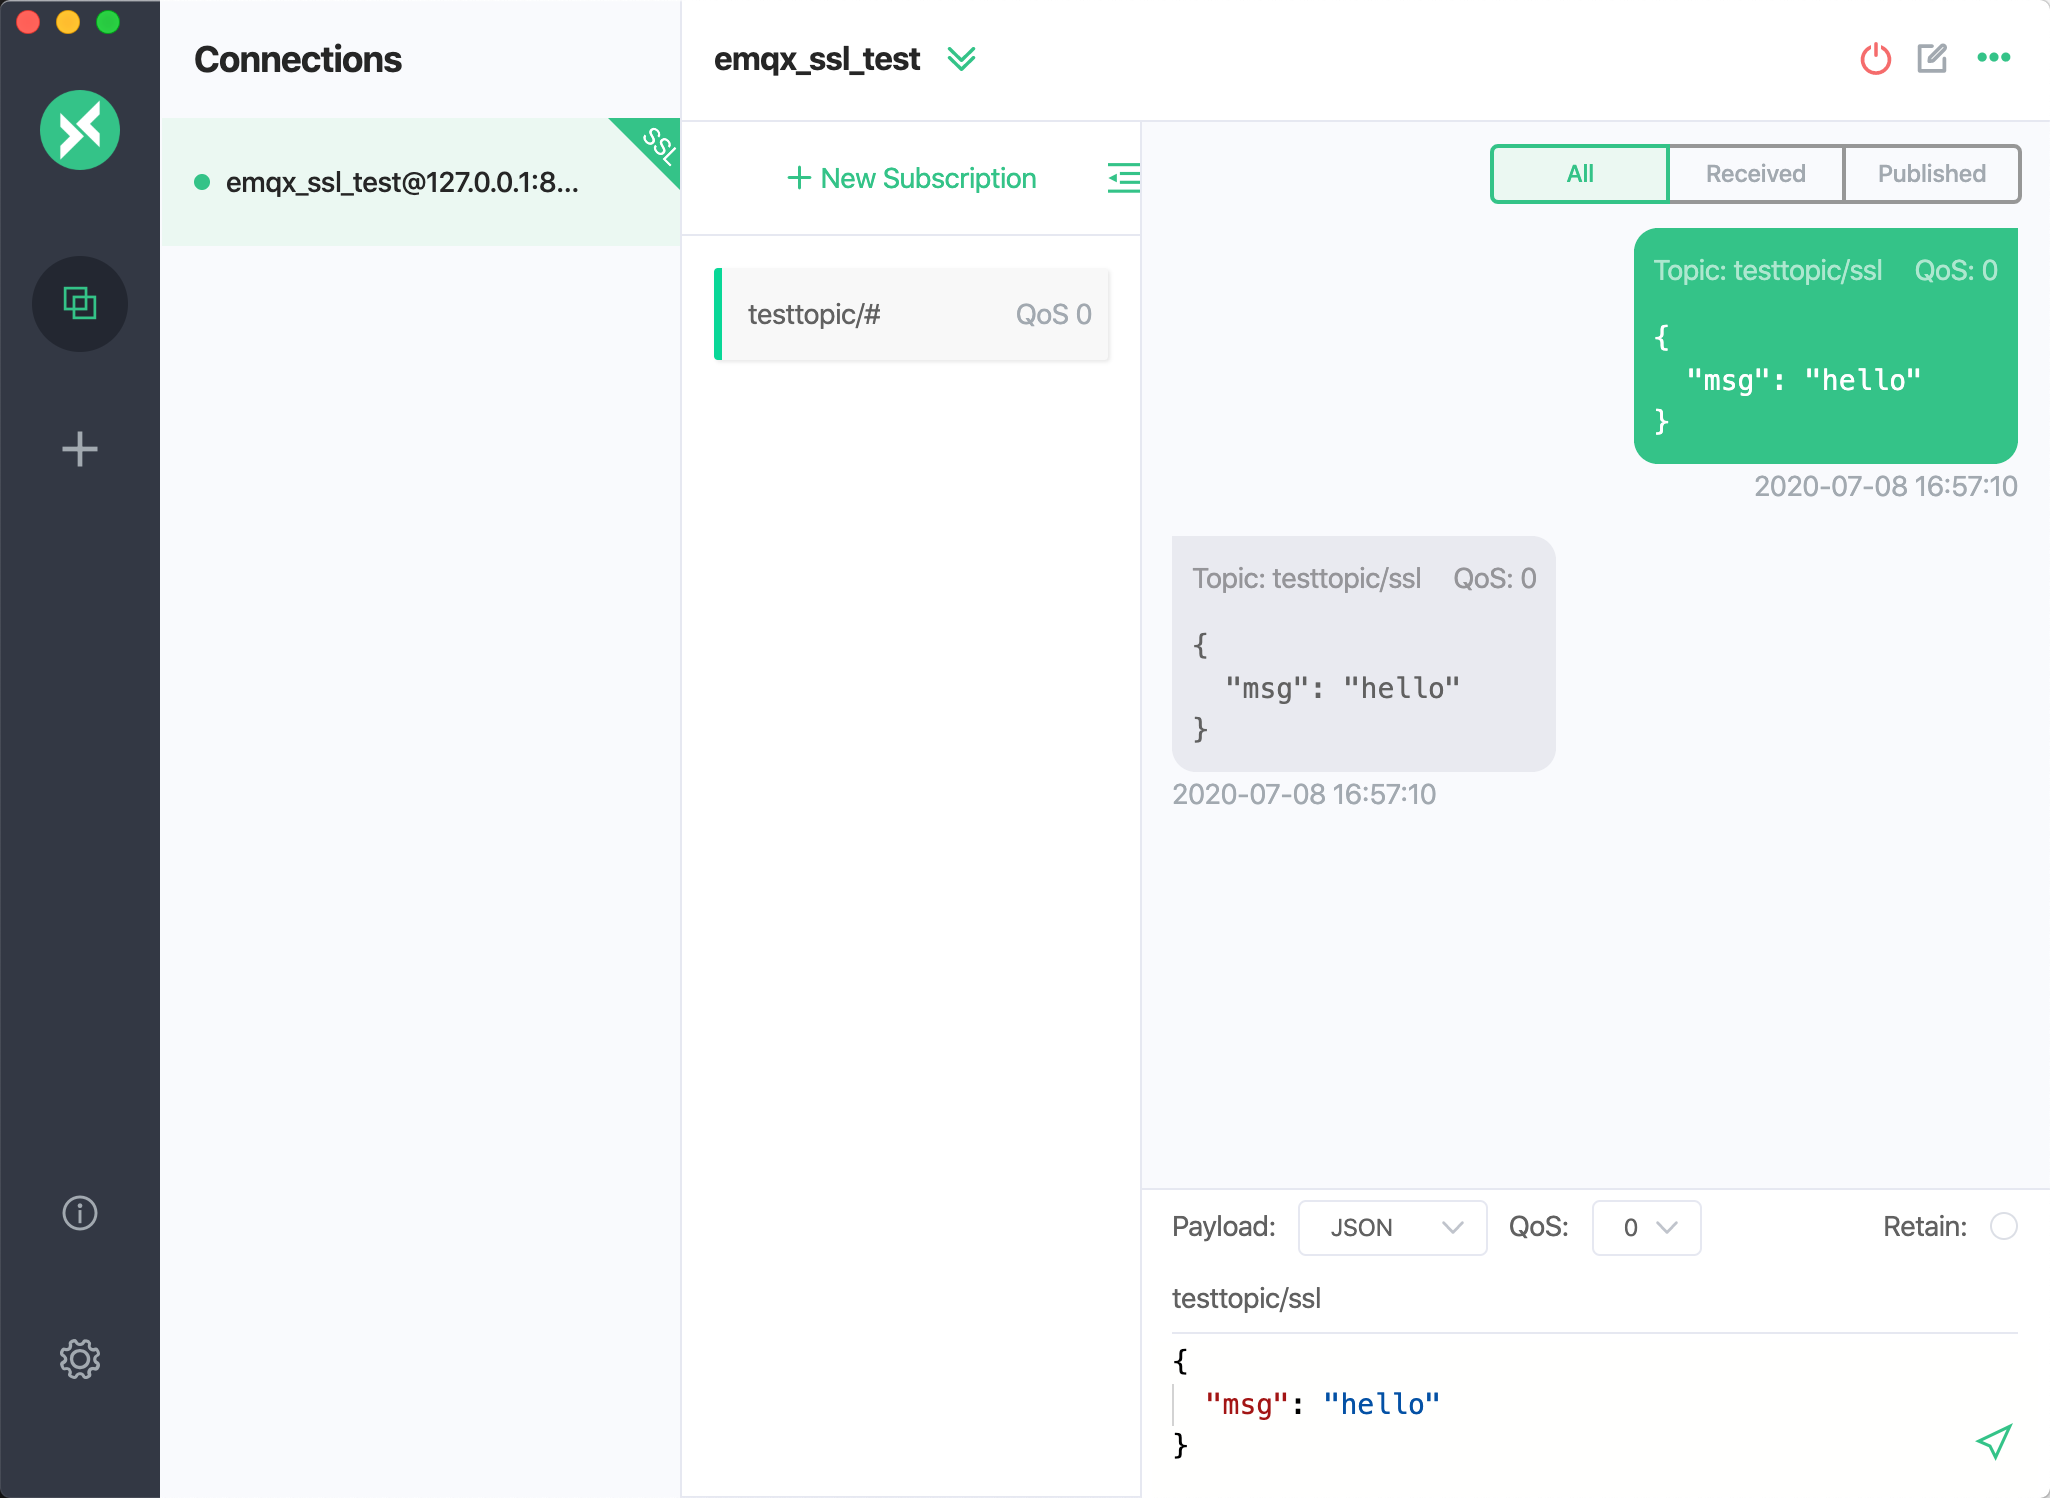
Task: Select the Published messages tab
Action: pos(1931,174)
